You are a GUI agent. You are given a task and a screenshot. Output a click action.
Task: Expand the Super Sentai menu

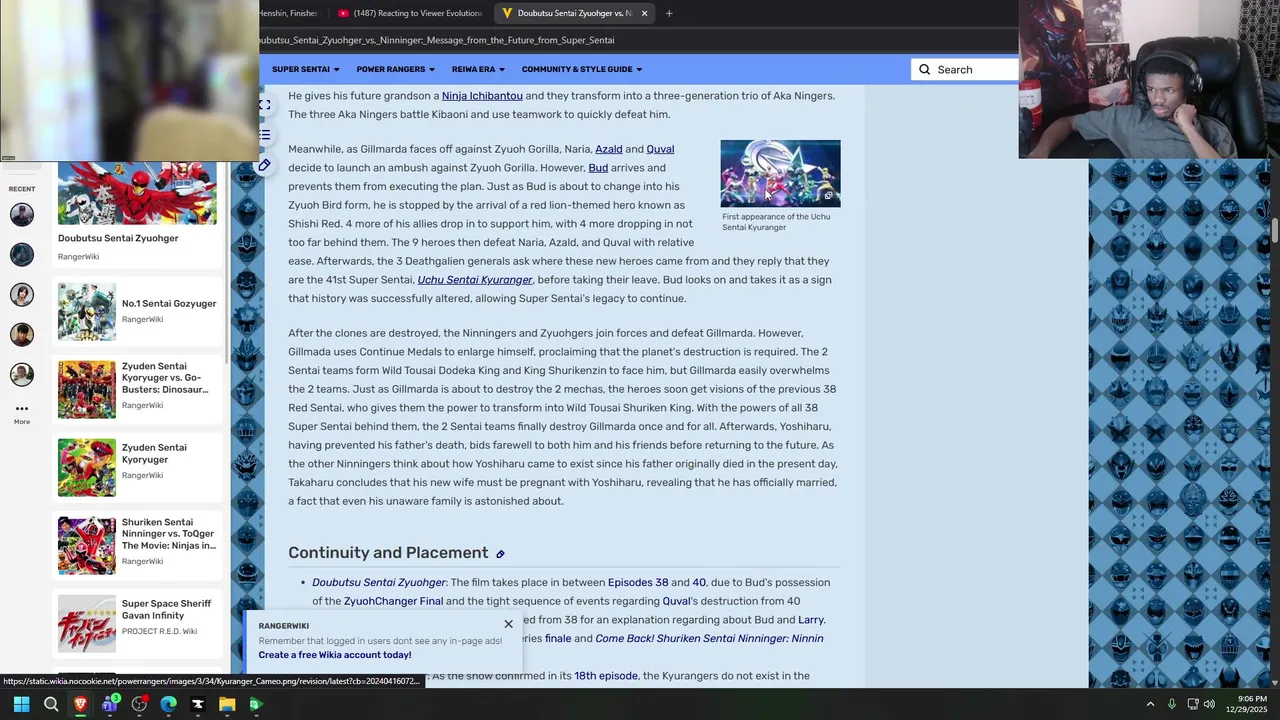305,69
